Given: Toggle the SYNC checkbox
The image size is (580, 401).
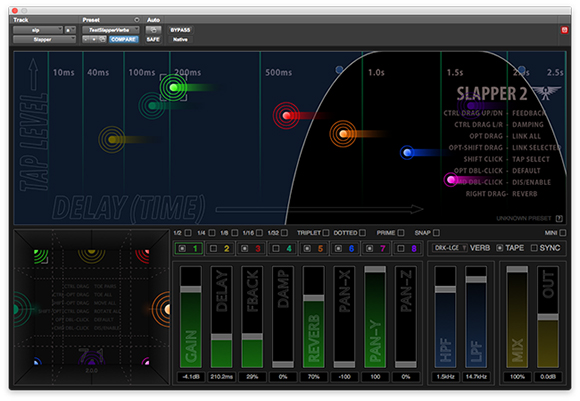Looking at the screenshot, I should pyautogui.click(x=534, y=248).
